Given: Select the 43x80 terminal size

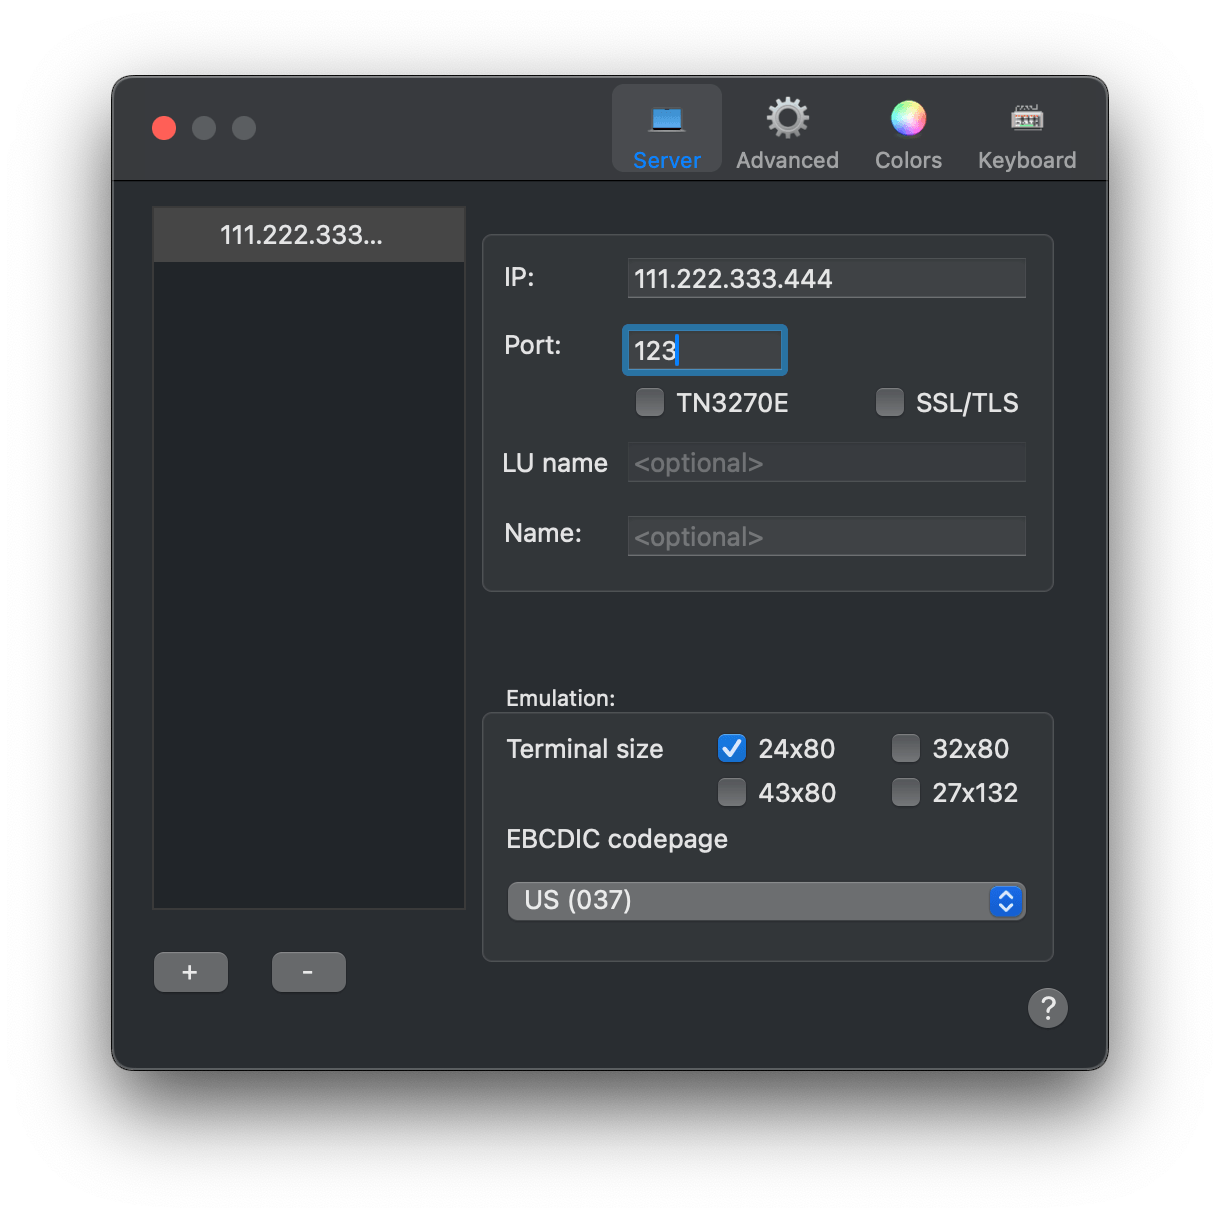Looking at the screenshot, I should [x=732, y=792].
